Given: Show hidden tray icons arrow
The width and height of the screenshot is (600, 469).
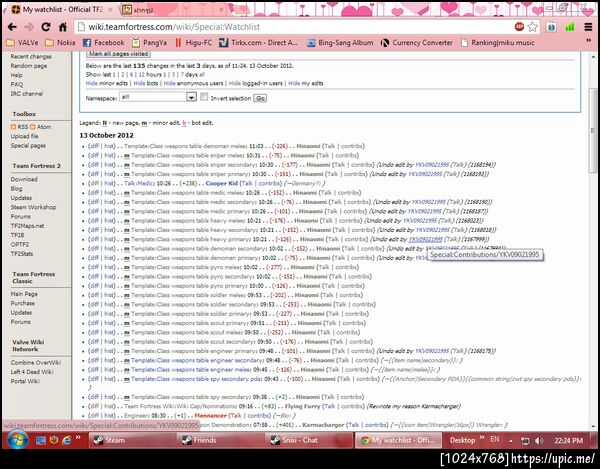Looking at the screenshot, I should [x=511, y=441].
